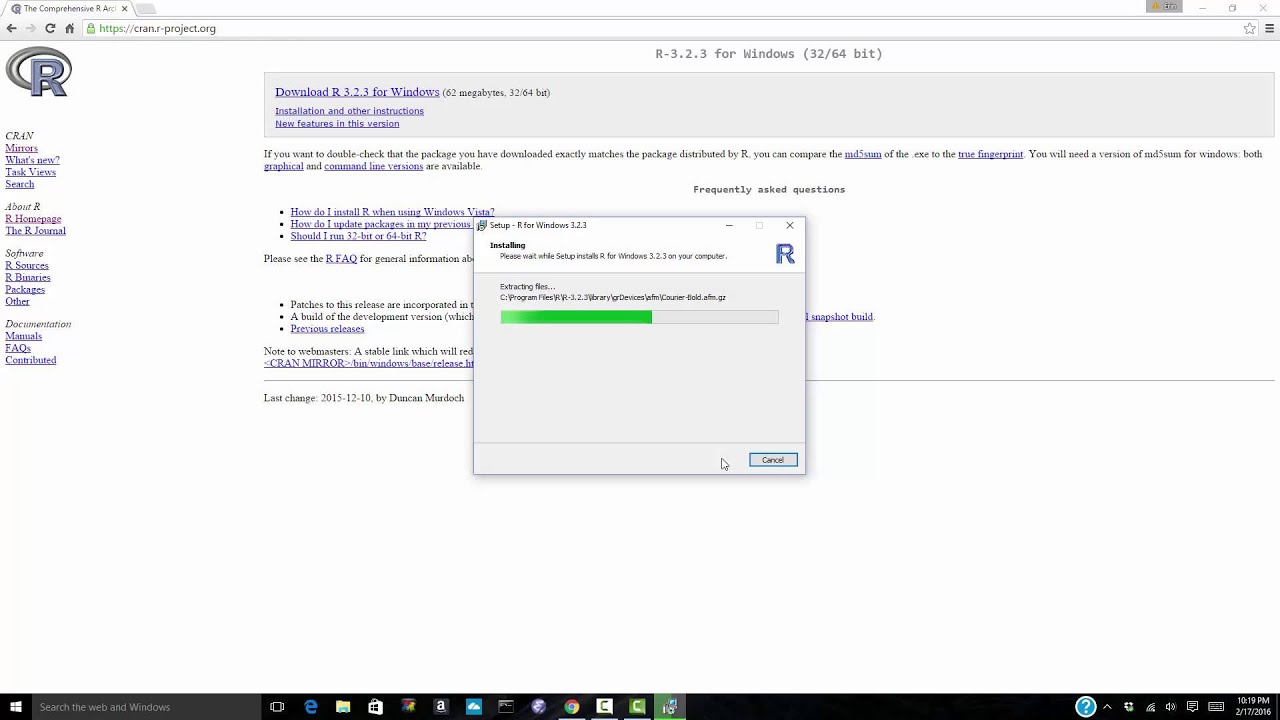Close the R Setup dialog window
Image resolution: width=1280 pixels, height=720 pixels.
(790, 225)
